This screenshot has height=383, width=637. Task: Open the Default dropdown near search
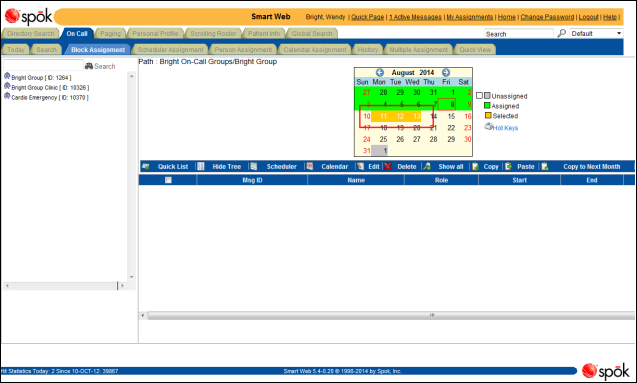[x=596, y=33]
